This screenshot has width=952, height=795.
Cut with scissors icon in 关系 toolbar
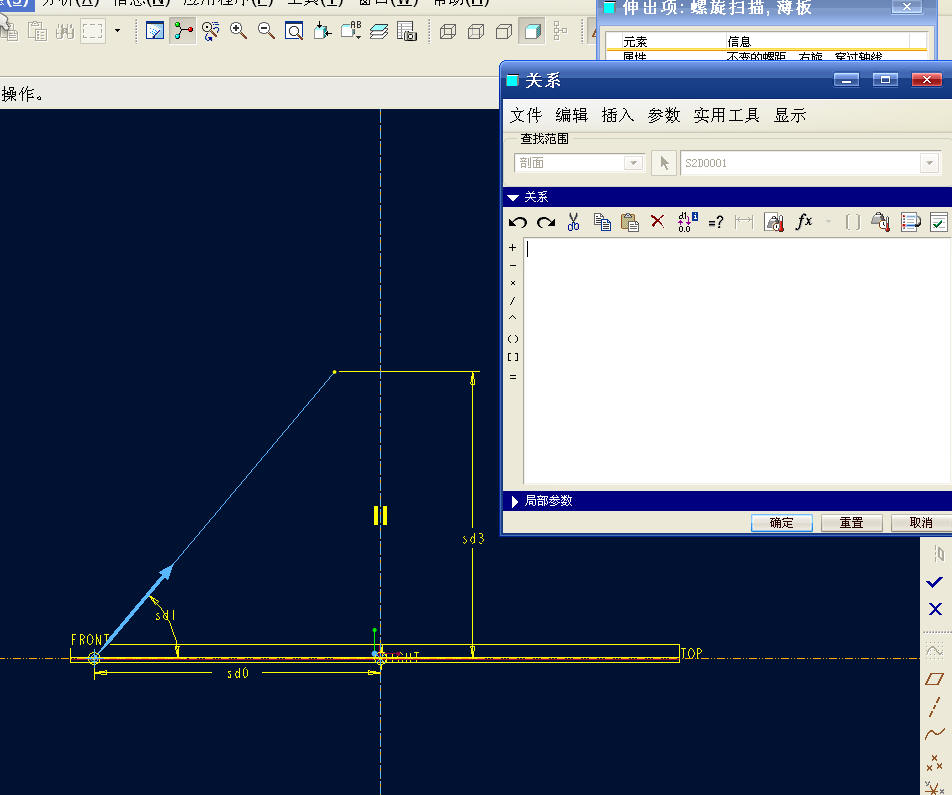point(573,222)
